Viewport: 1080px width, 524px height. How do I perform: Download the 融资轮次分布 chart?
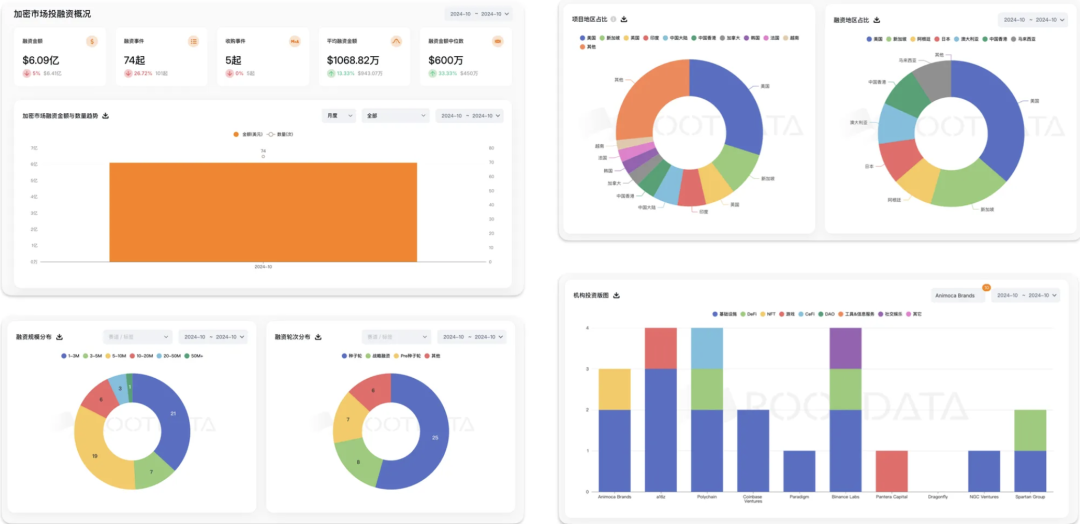[x=318, y=337]
